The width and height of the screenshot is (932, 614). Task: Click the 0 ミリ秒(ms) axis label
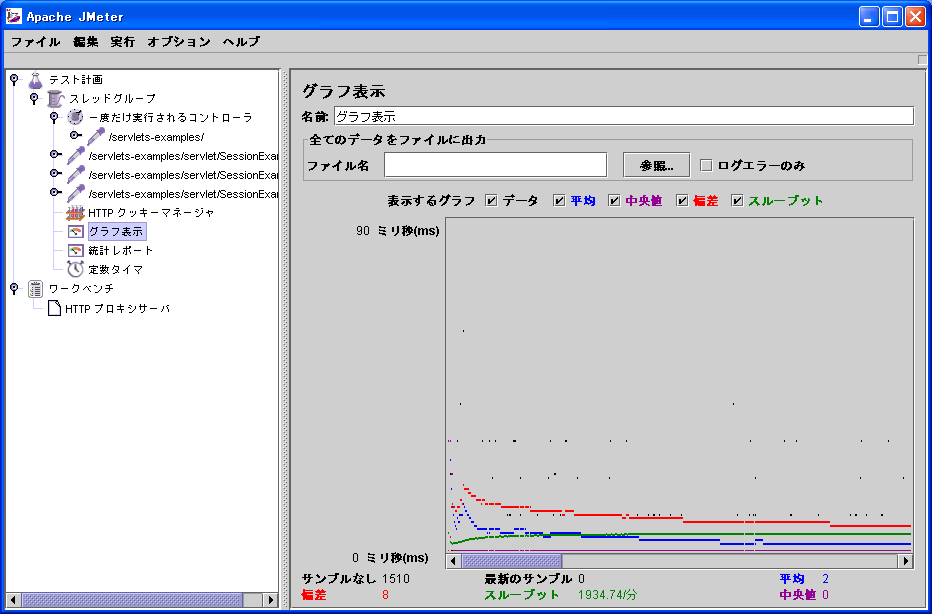tap(390, 558)
